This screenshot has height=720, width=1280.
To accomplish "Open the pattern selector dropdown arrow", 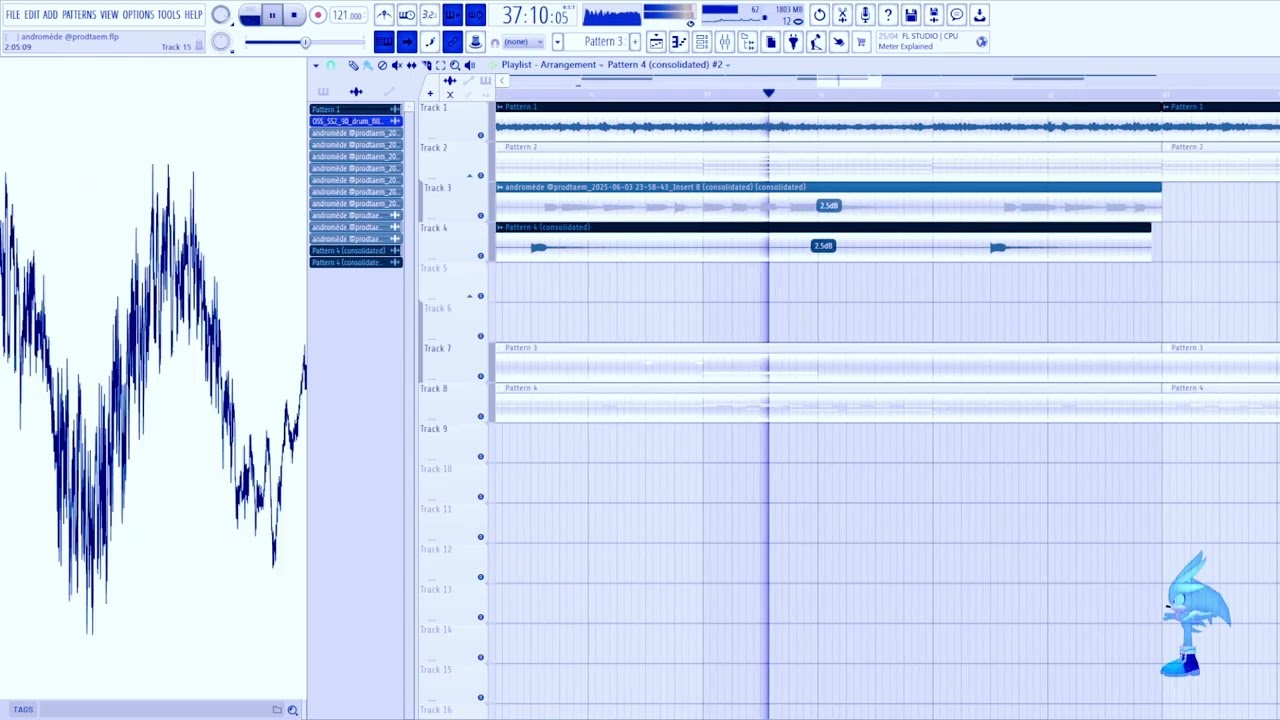I will tap(557, 42).
